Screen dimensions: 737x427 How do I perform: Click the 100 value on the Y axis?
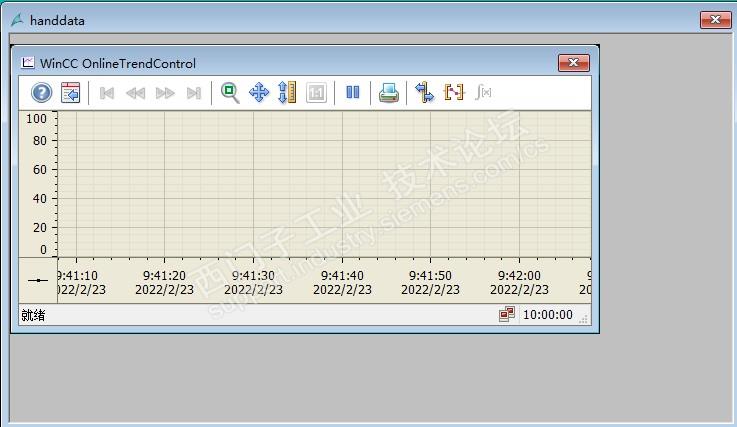coord(36,119)
